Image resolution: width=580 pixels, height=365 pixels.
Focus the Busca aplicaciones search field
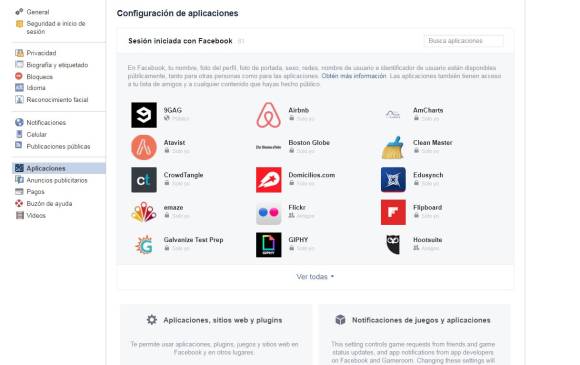point(463,41)
